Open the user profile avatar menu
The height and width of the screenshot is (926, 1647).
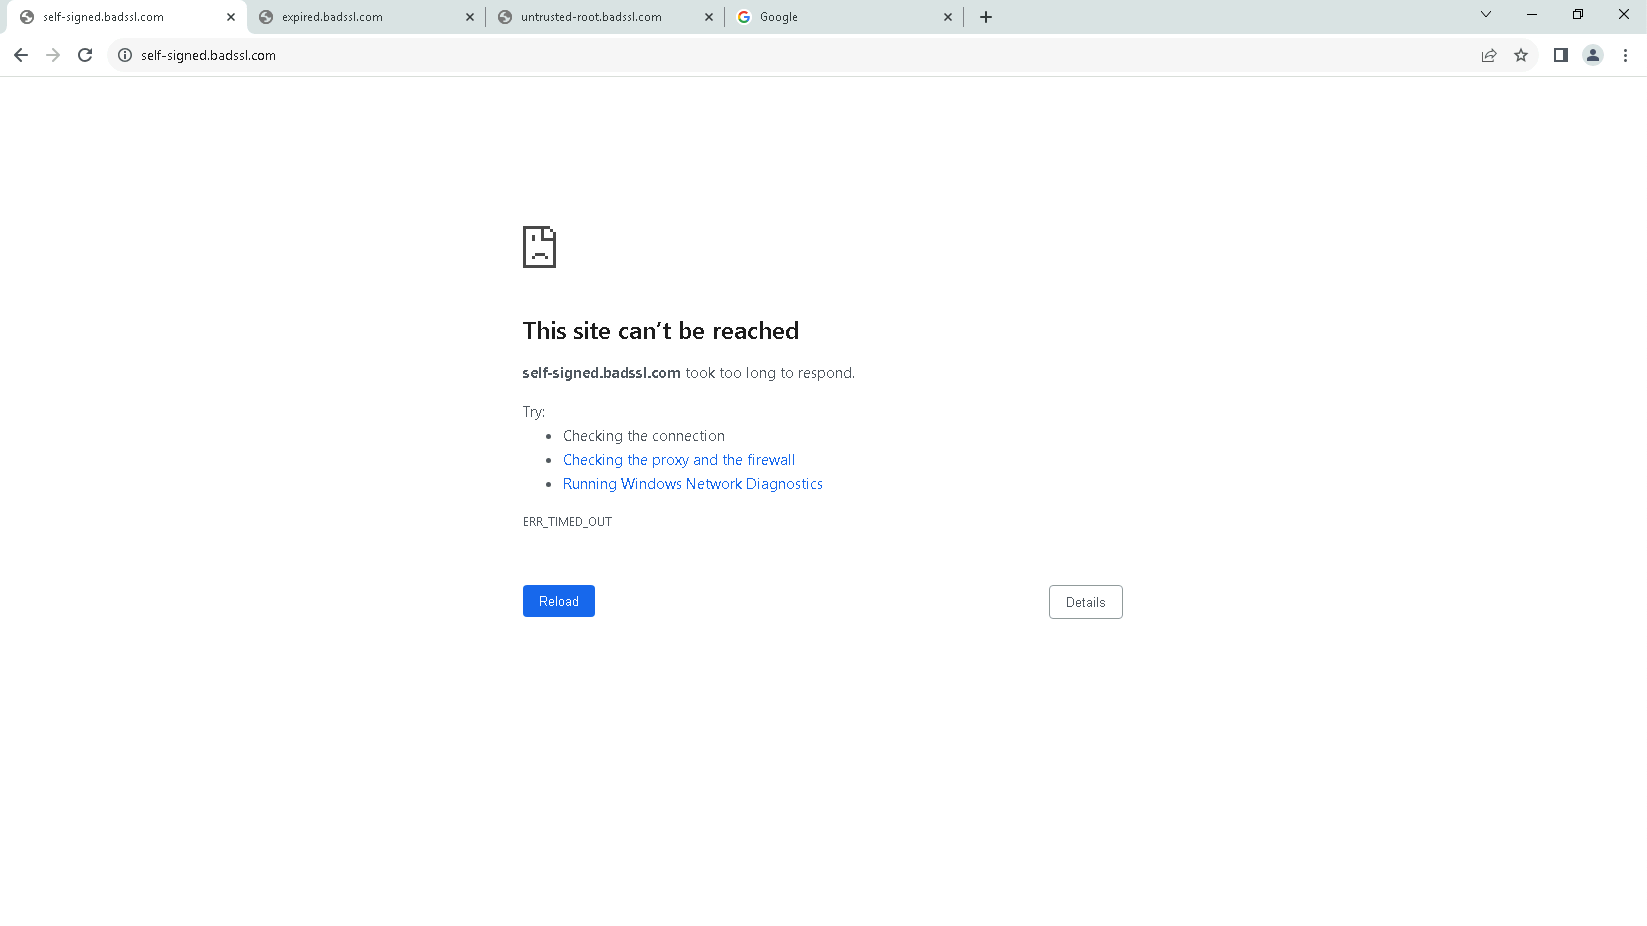pyautogui.click(x=1593, y=55)
